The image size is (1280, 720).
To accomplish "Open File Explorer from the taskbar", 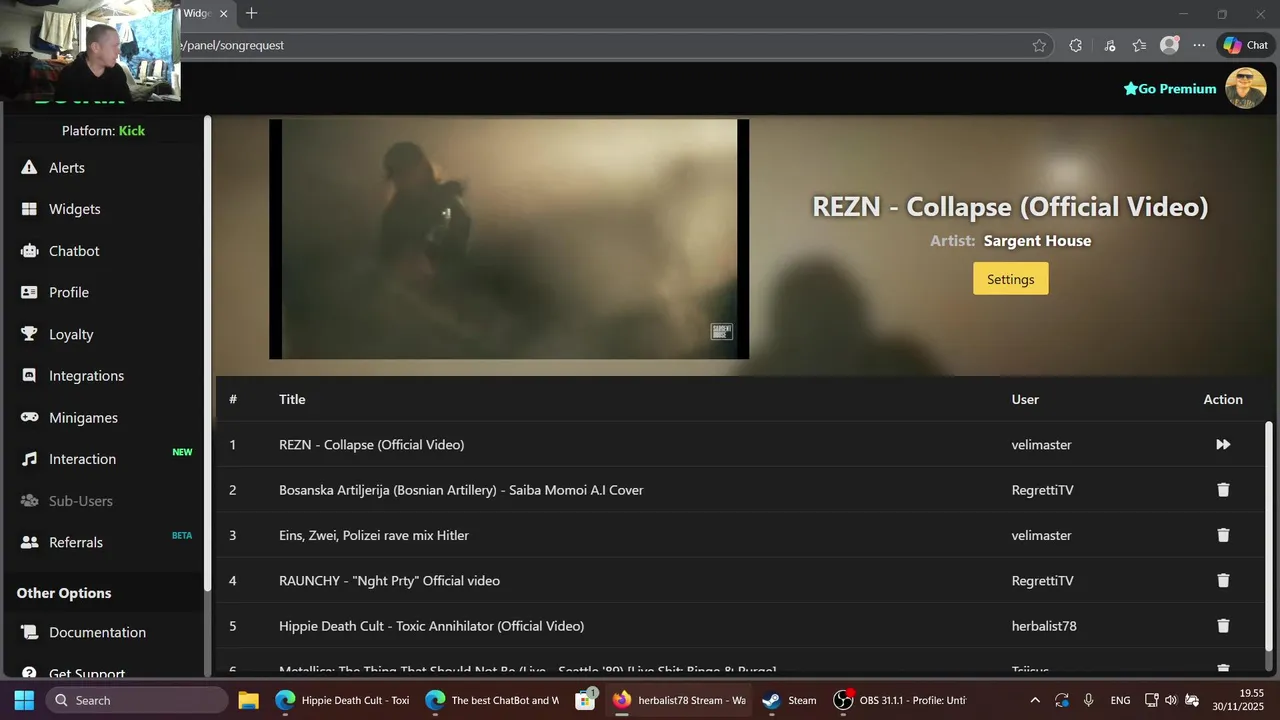I will pos(248,700).
